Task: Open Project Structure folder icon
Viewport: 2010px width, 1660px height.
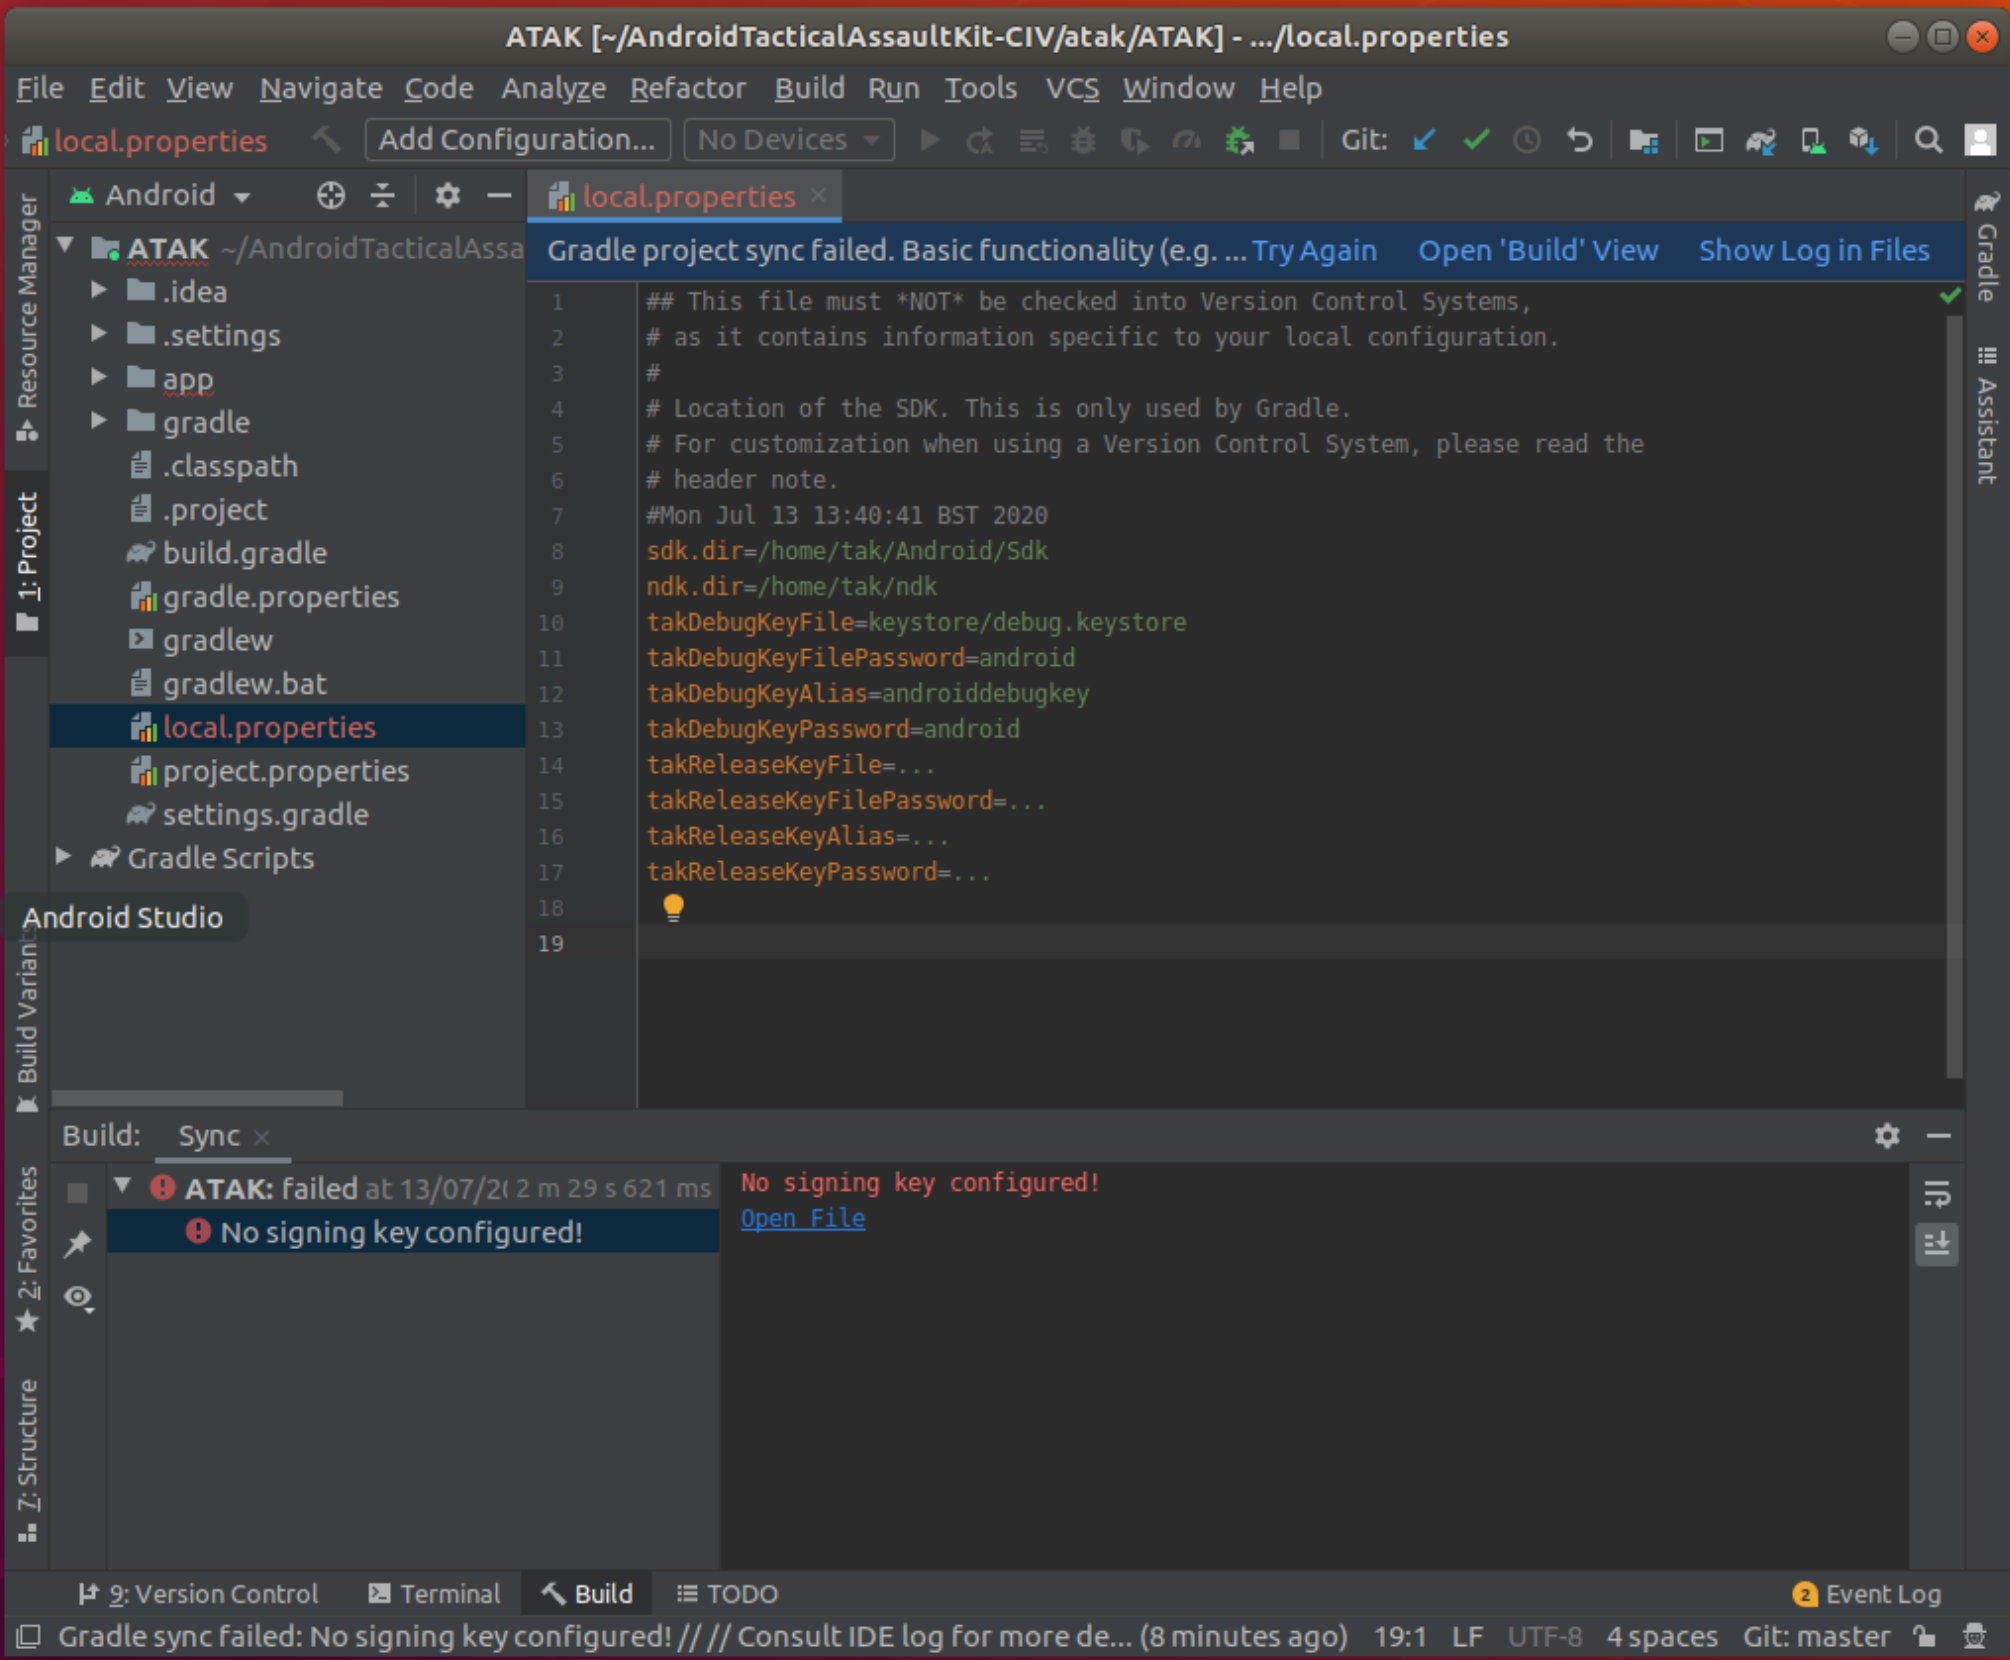Action: click(x=1643, y=140)
